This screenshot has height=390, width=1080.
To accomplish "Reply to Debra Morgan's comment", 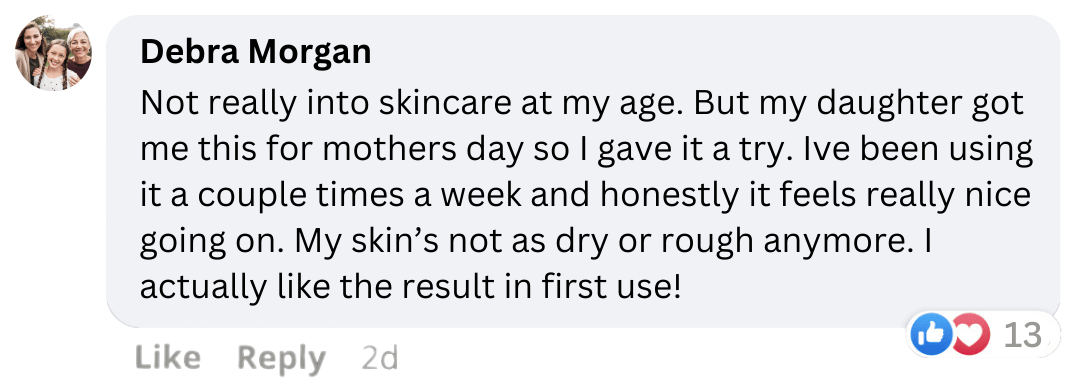I will click(x=281, y=359).
